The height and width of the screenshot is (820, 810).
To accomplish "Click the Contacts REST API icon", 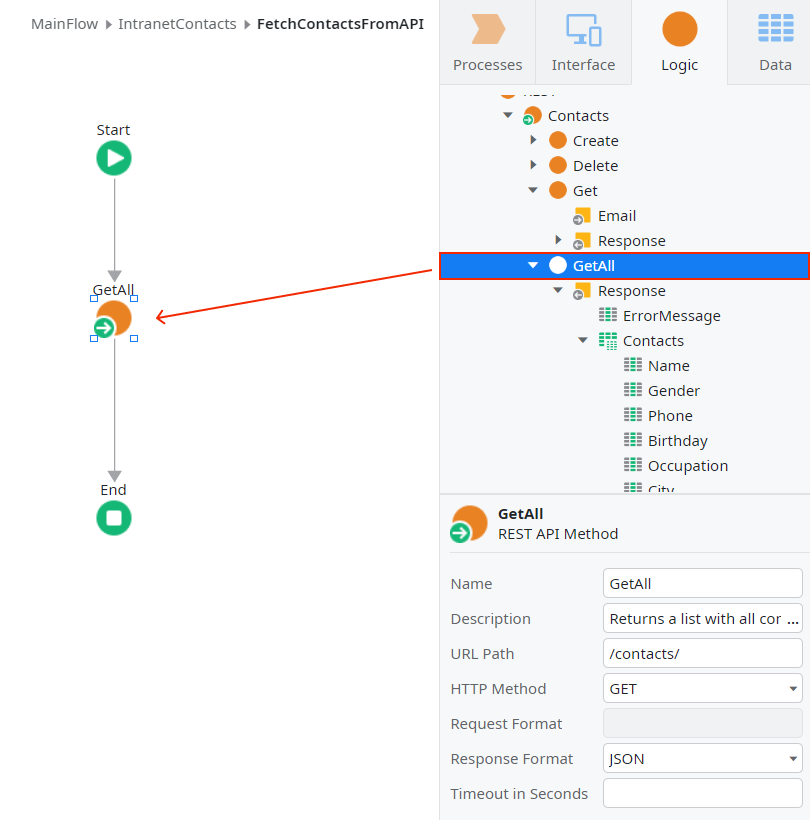I will point(531,115).
